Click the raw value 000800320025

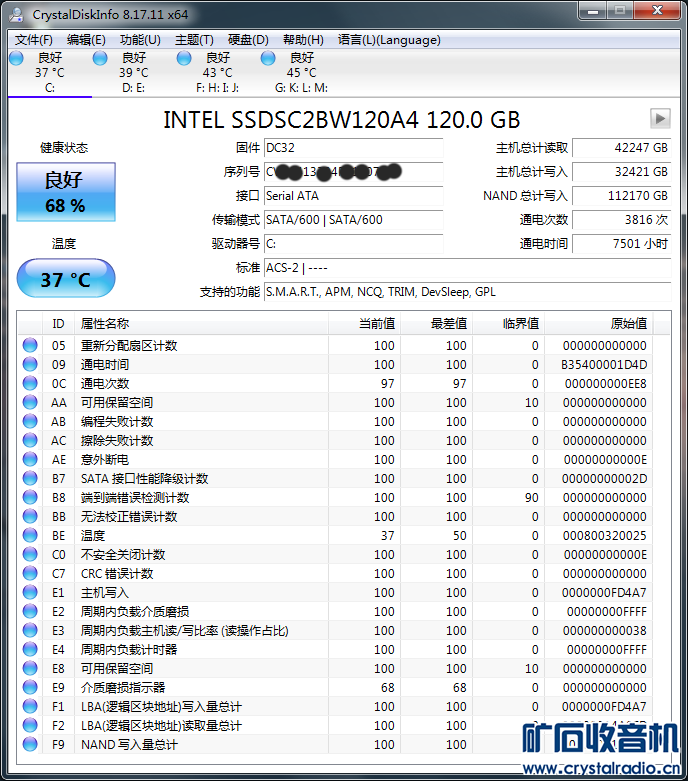[605, 535]
